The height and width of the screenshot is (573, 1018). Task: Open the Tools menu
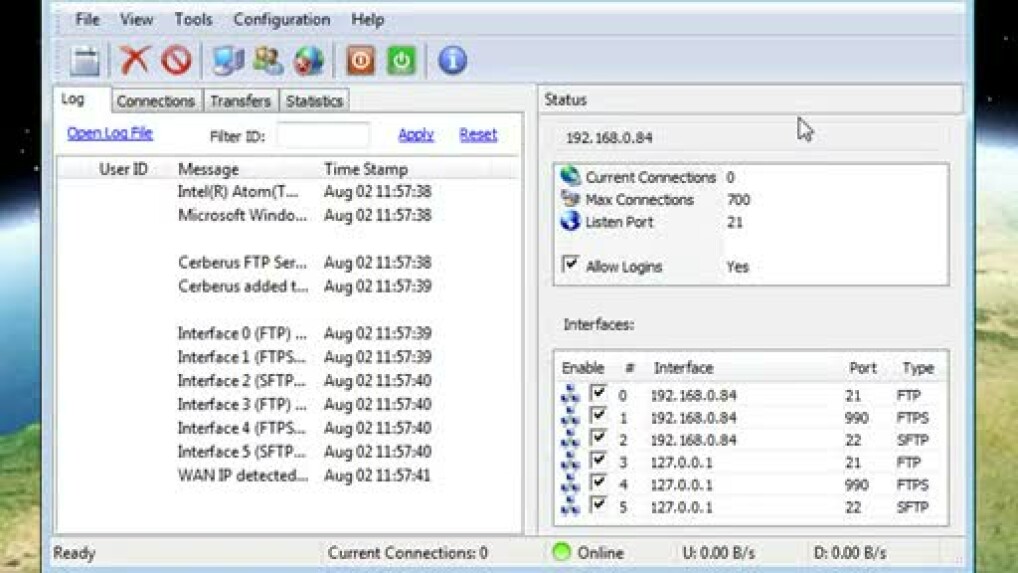193,19
